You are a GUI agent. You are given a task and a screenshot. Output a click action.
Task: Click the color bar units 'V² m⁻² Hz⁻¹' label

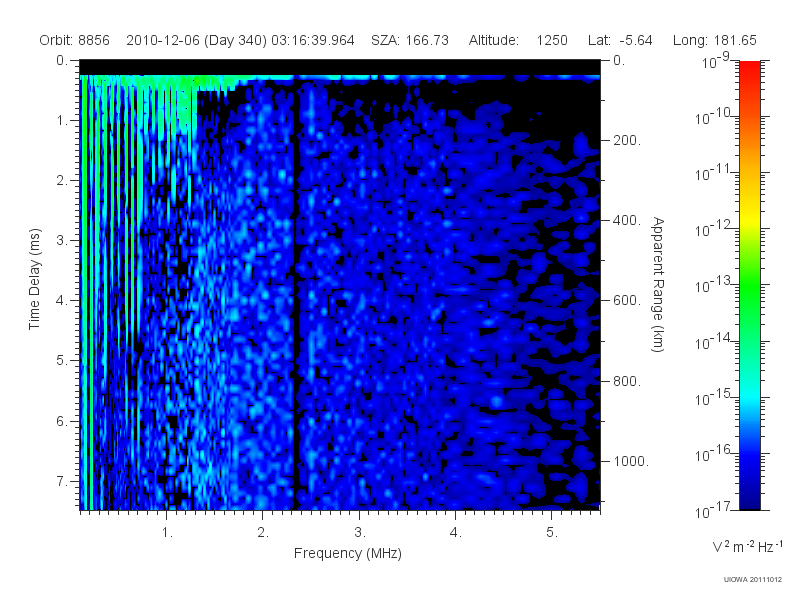tap(747, 546)
